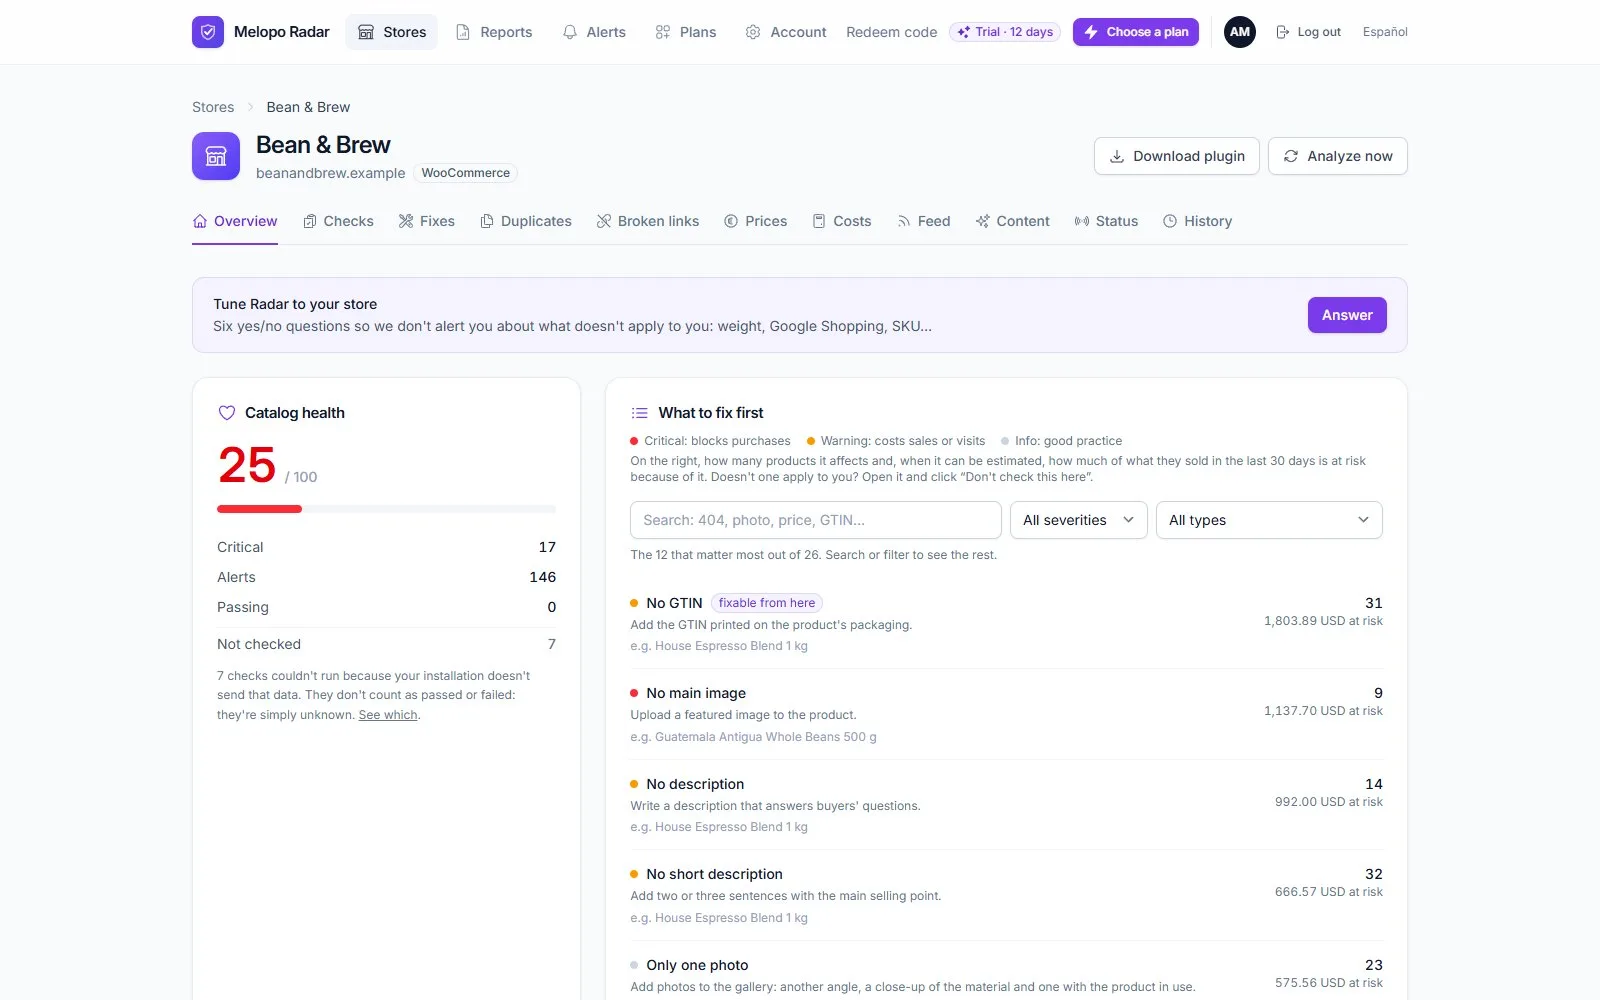Click the list icon beside What to fix first
Screen dimensions: 1600x1000
click(x=640, y=413)
